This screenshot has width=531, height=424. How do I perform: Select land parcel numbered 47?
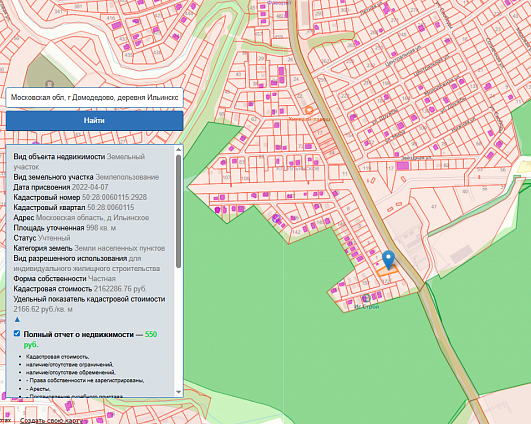point(434,207)
